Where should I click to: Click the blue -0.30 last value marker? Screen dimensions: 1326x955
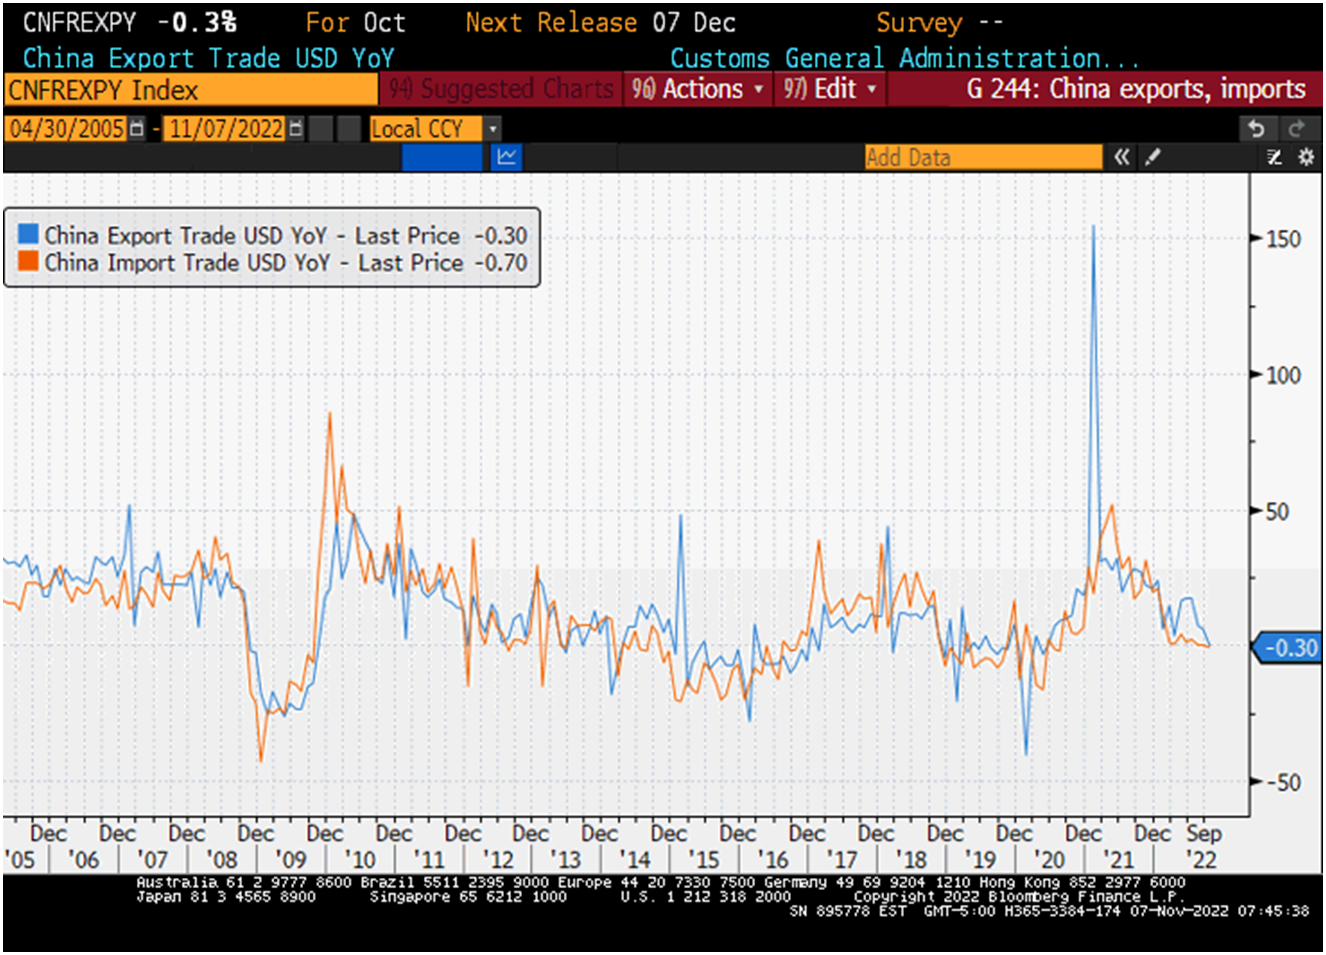click(x=1287, y=648)
